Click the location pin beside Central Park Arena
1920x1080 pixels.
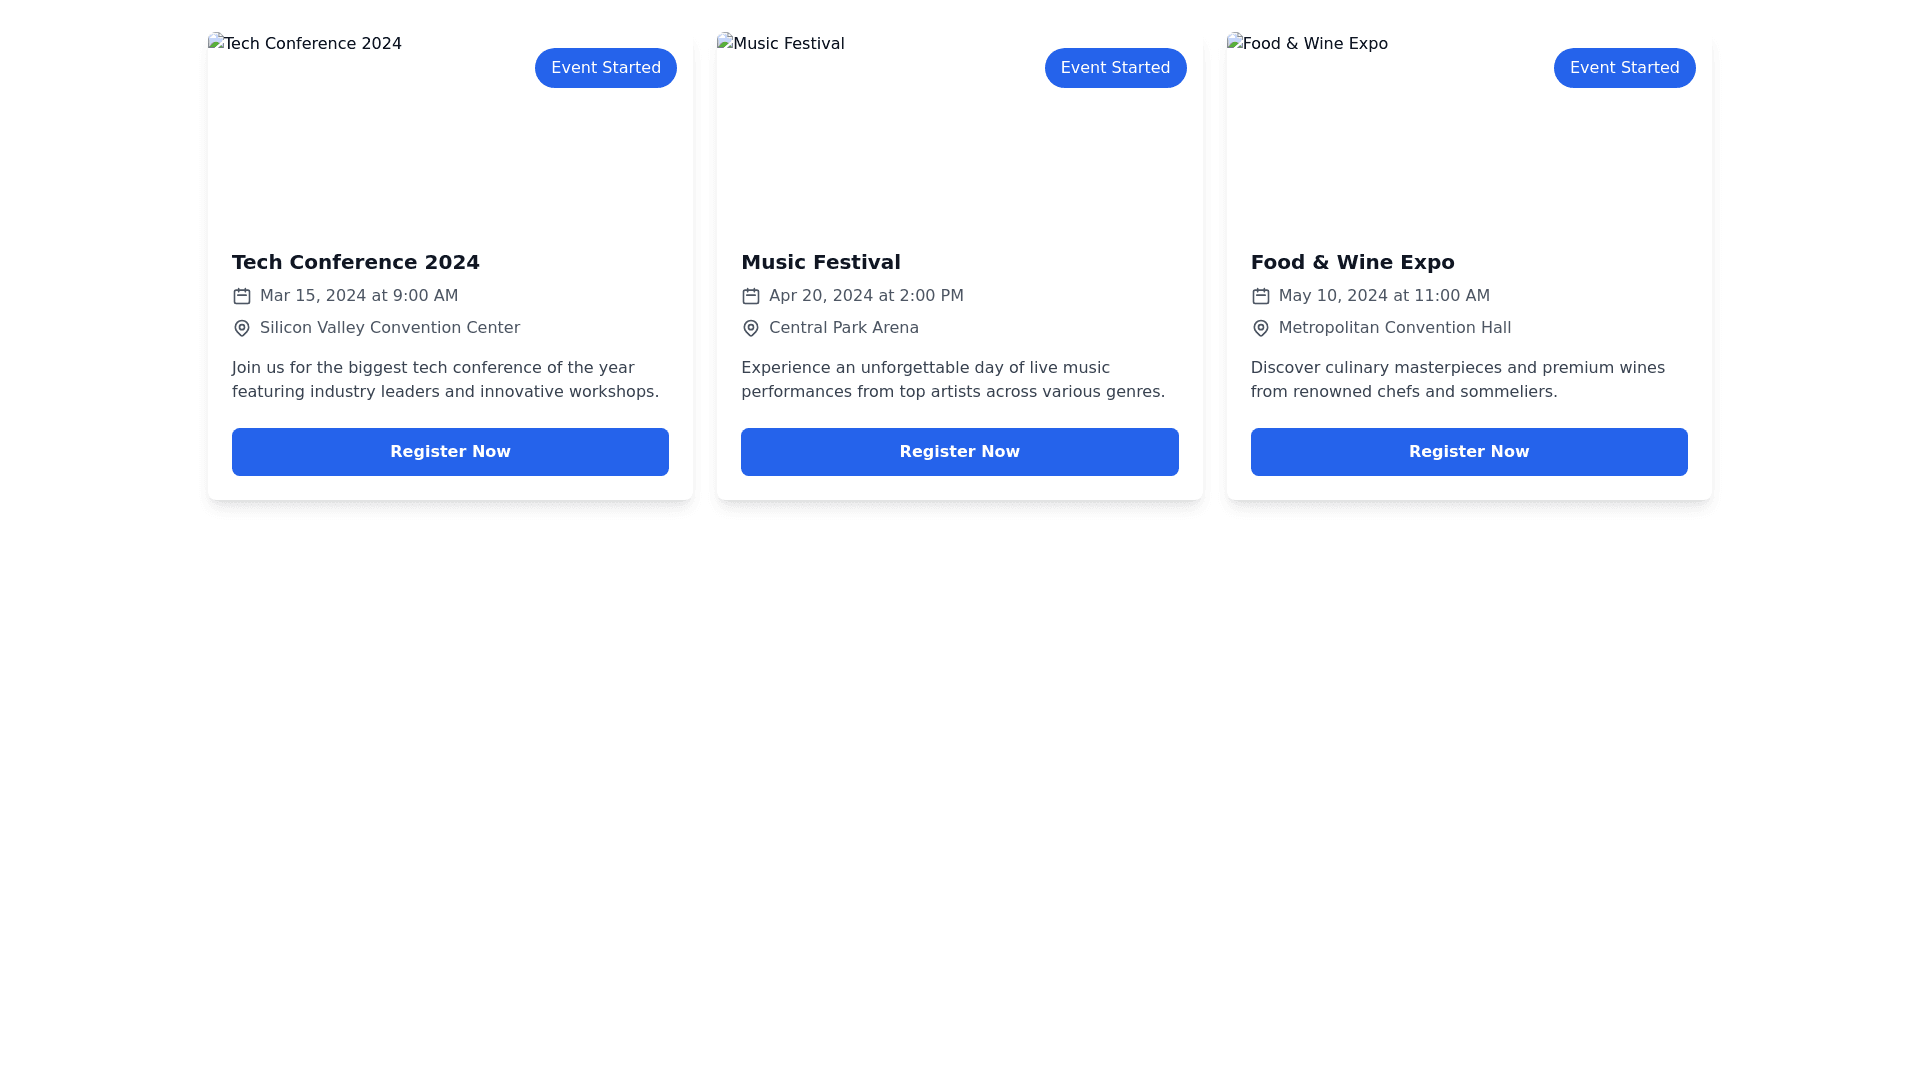[x=750, y=328]
